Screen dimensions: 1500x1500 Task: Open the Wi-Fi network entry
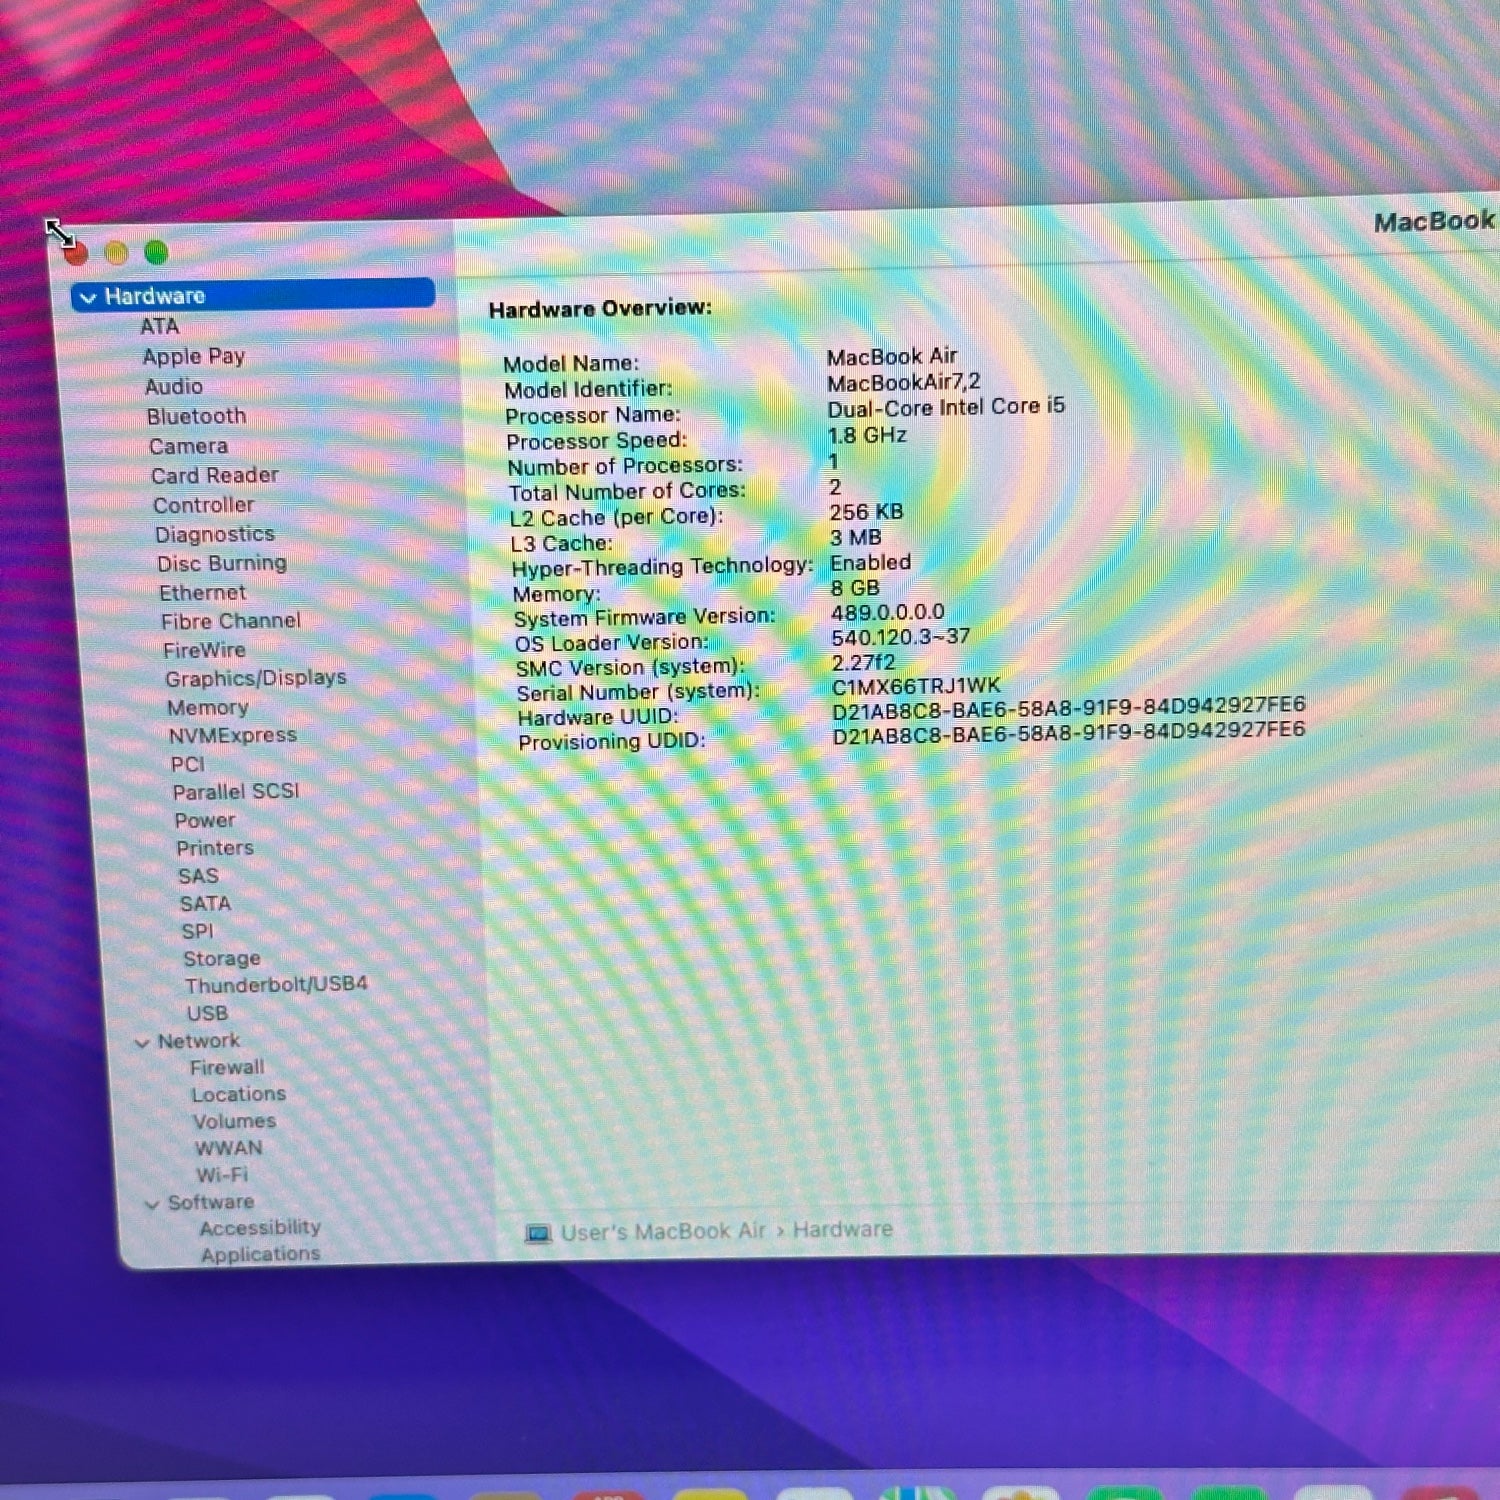coord(222,1175)
